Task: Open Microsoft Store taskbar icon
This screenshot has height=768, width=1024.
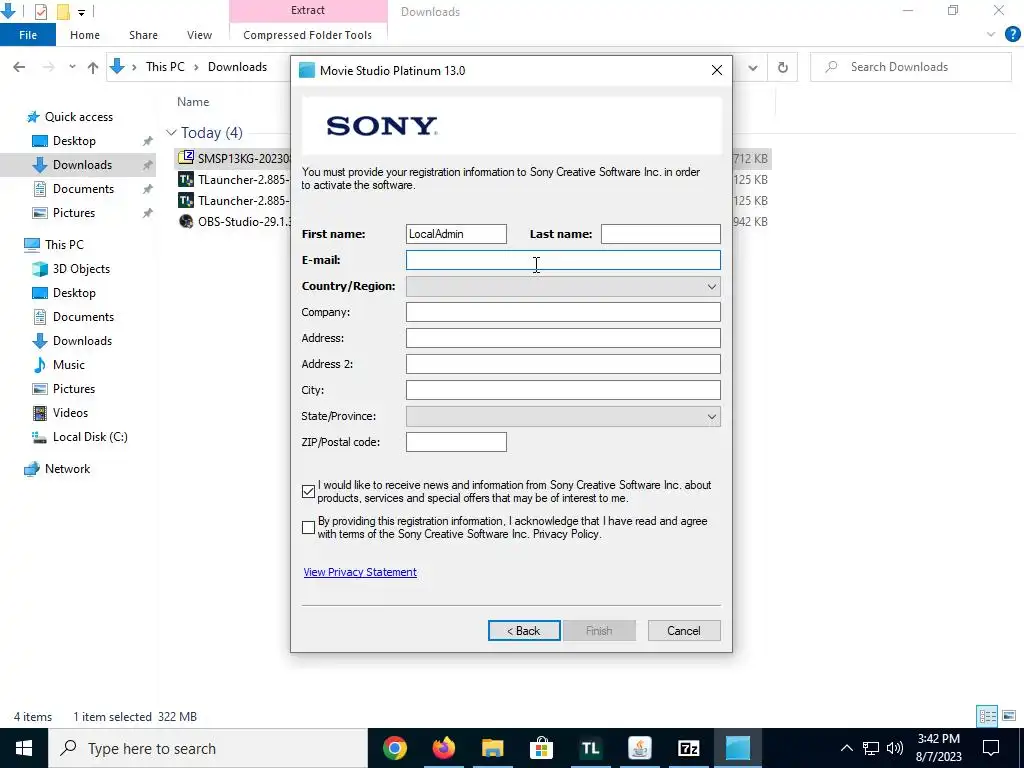Action: (541, 748)
